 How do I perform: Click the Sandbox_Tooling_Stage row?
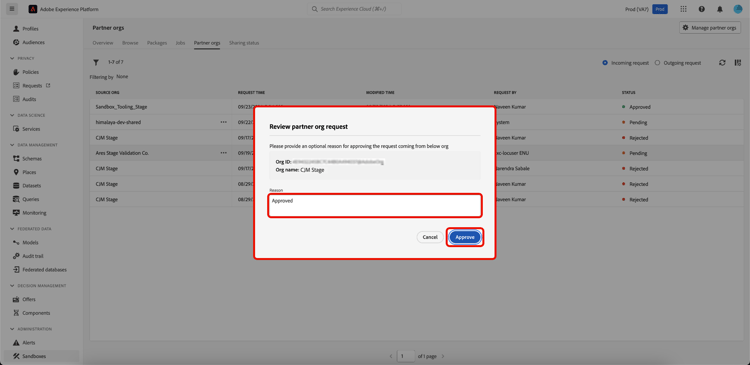416,107
